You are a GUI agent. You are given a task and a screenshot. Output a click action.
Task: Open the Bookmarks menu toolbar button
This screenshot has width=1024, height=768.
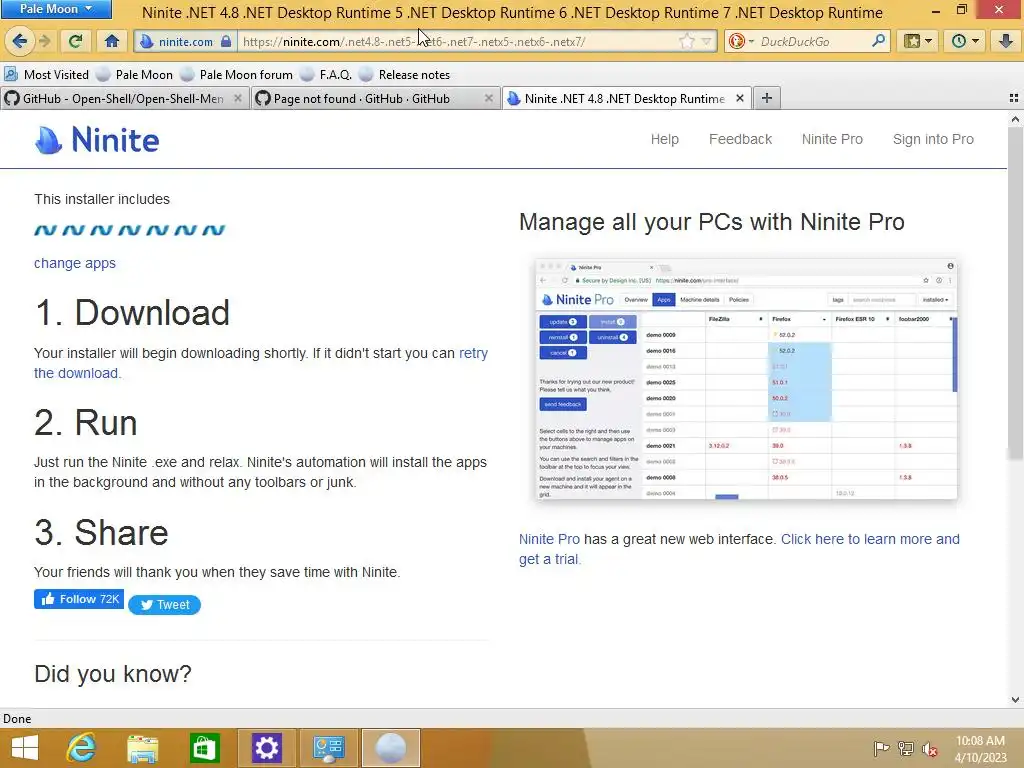tap(918, 41)
